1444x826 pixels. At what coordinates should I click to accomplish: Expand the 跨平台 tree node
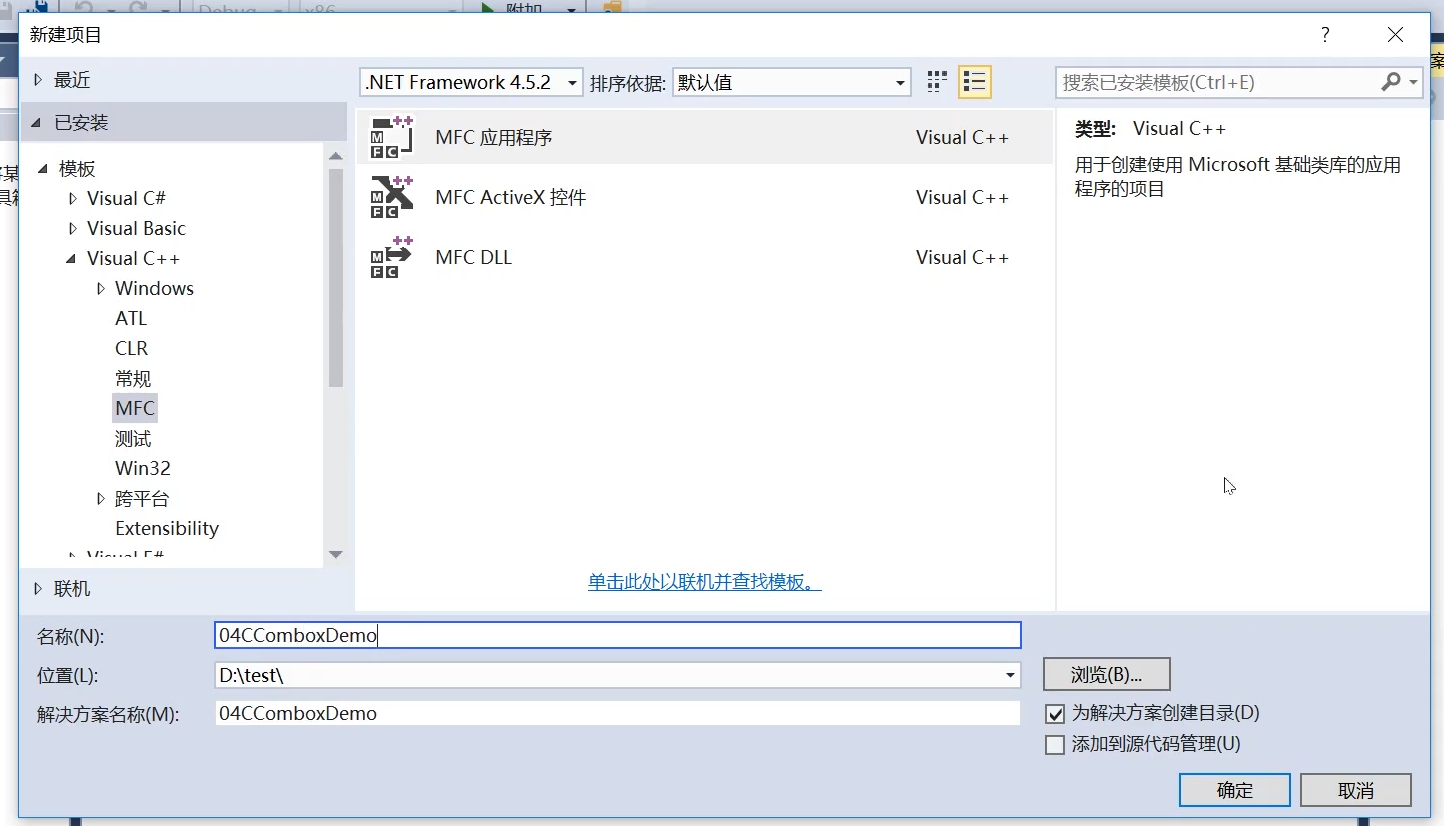tap(100, 499)
